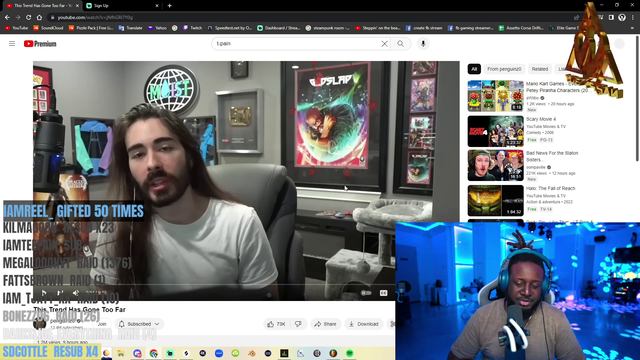Open the Dashboard / Stream bookmark
Image resolution: width=640 pixels, height=360 pixels.
[278, 28]
